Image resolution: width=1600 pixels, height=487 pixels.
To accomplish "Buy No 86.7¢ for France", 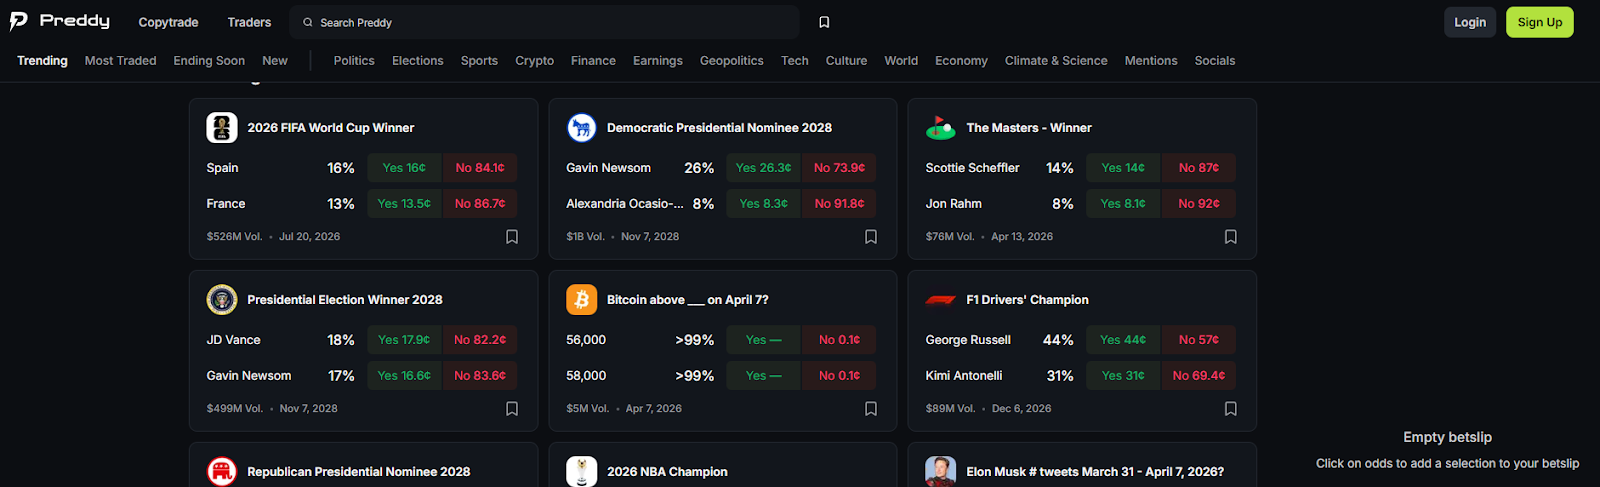I will (x=480, y=204).
